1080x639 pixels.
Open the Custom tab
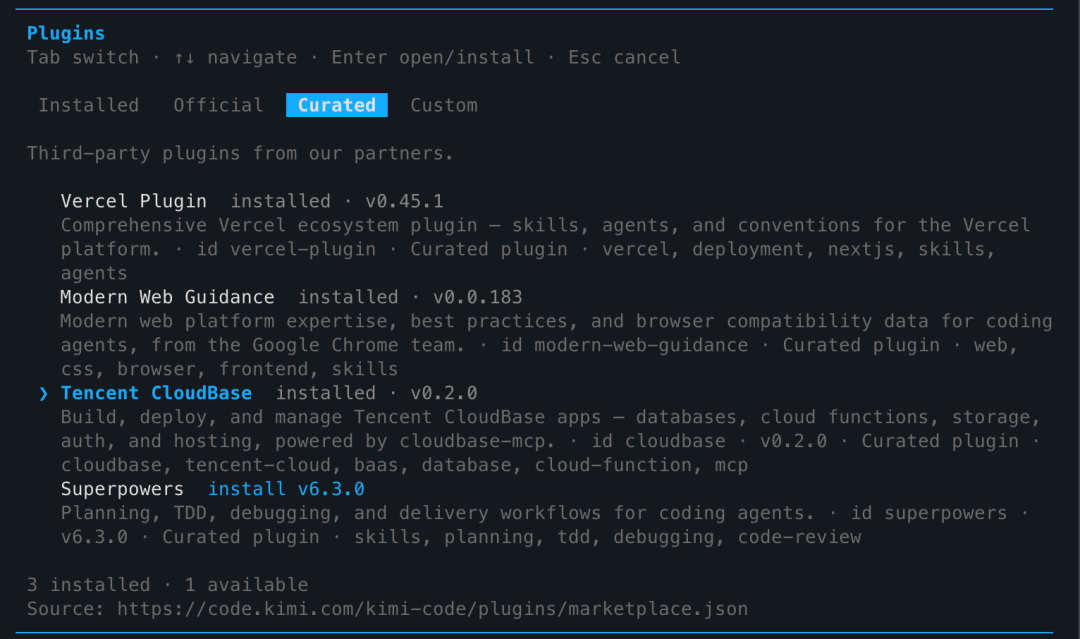[444, 105]
